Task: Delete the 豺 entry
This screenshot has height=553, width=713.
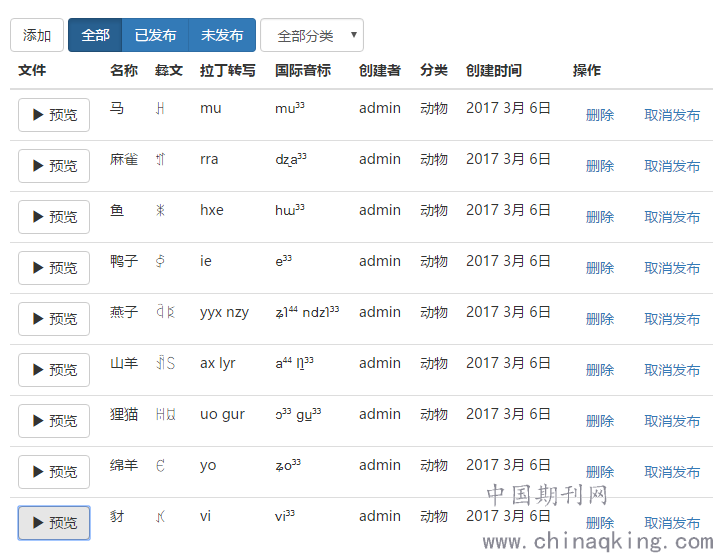Action: coord(600,523)
